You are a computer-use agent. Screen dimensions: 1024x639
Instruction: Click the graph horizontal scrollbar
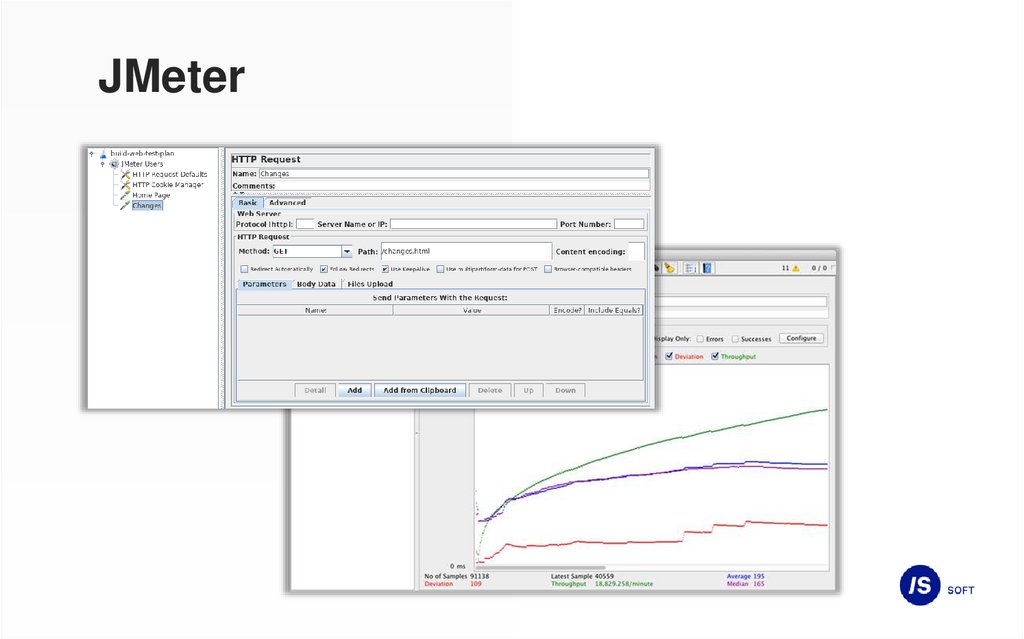(x=541, y=568)
